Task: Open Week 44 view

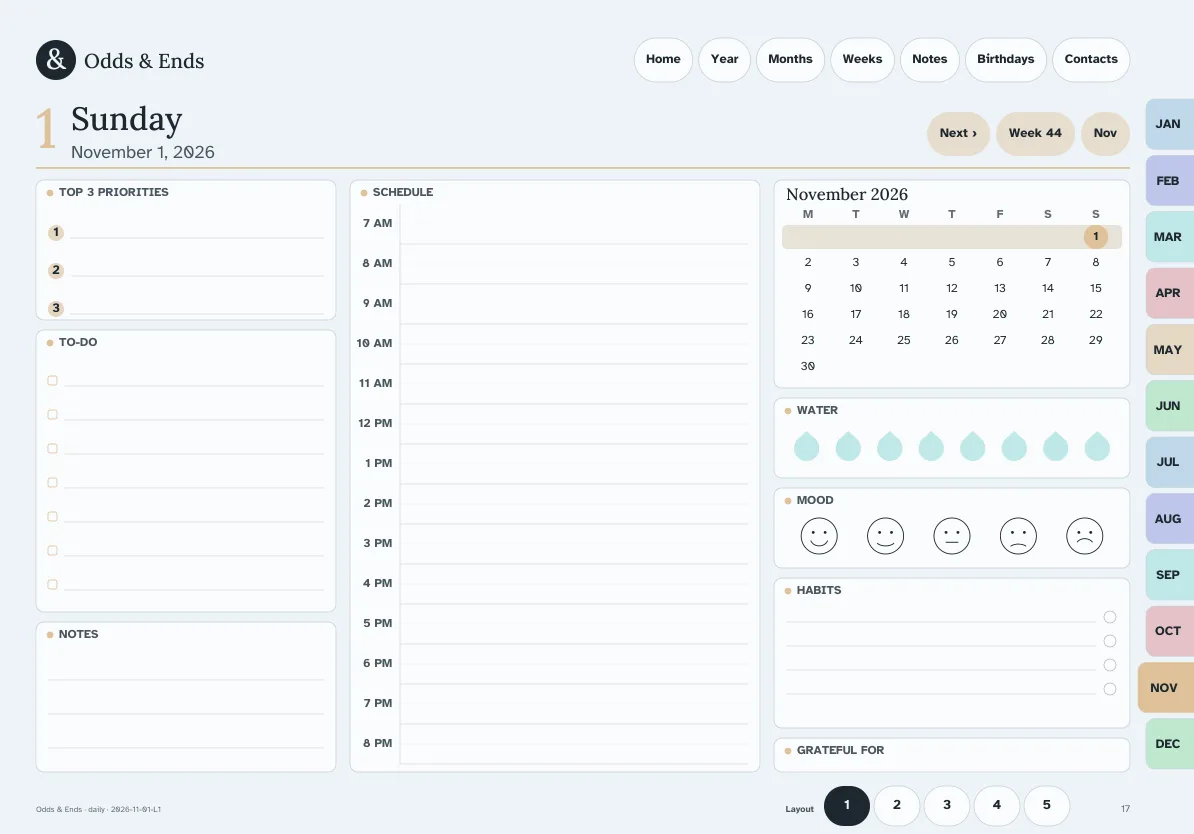Action: (1035, 133)
